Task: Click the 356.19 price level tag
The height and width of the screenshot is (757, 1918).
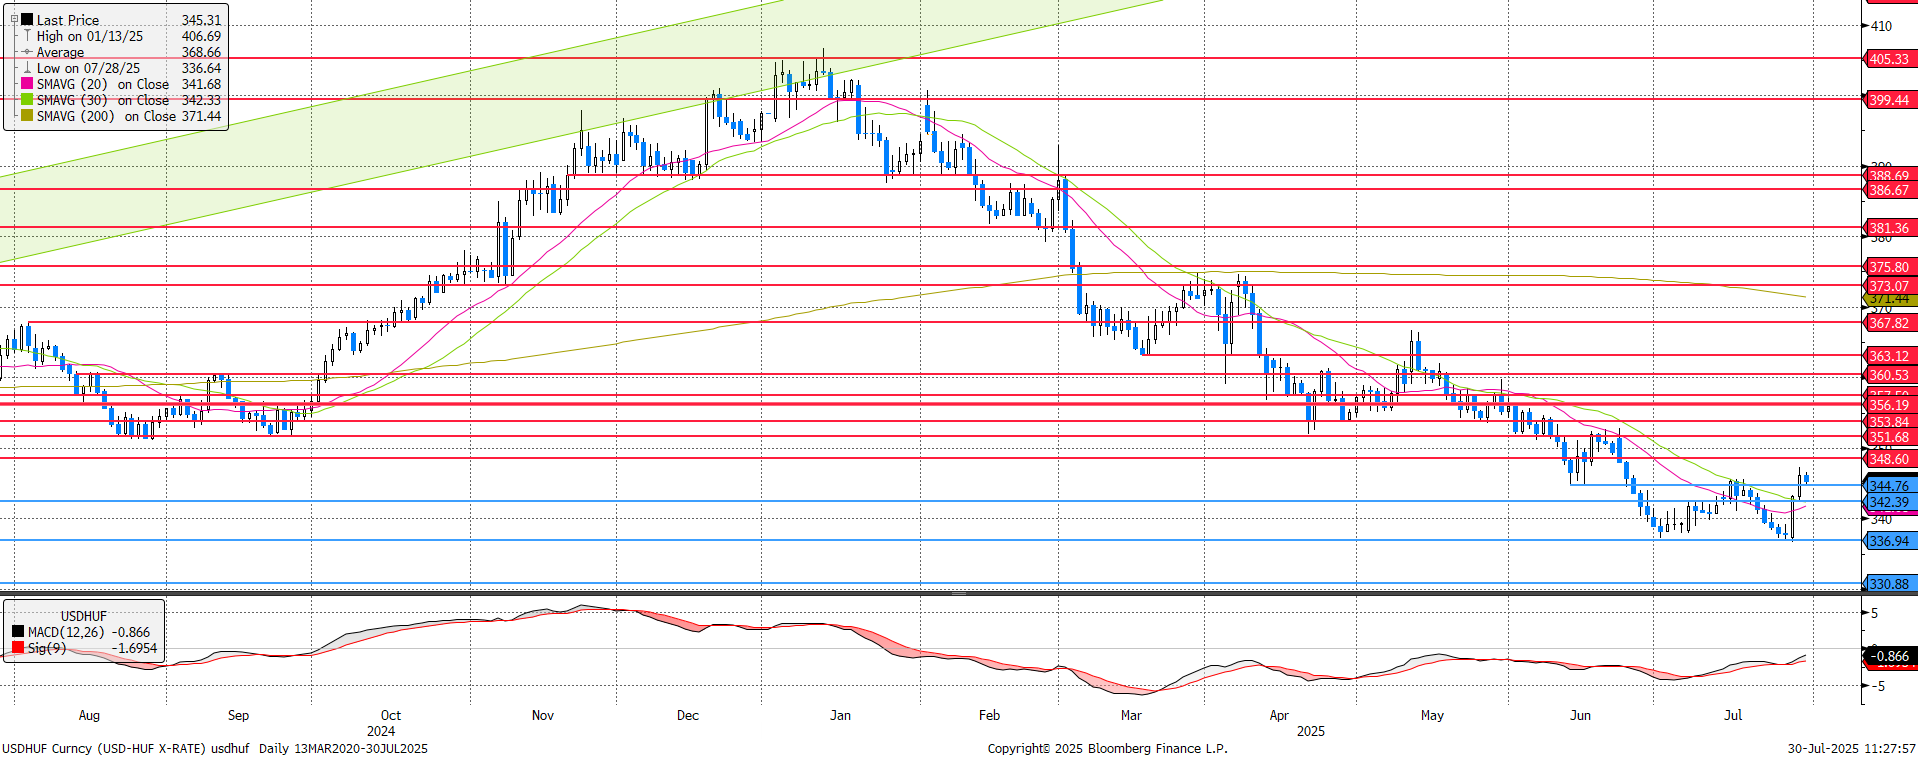Action: coord(1889,405)
